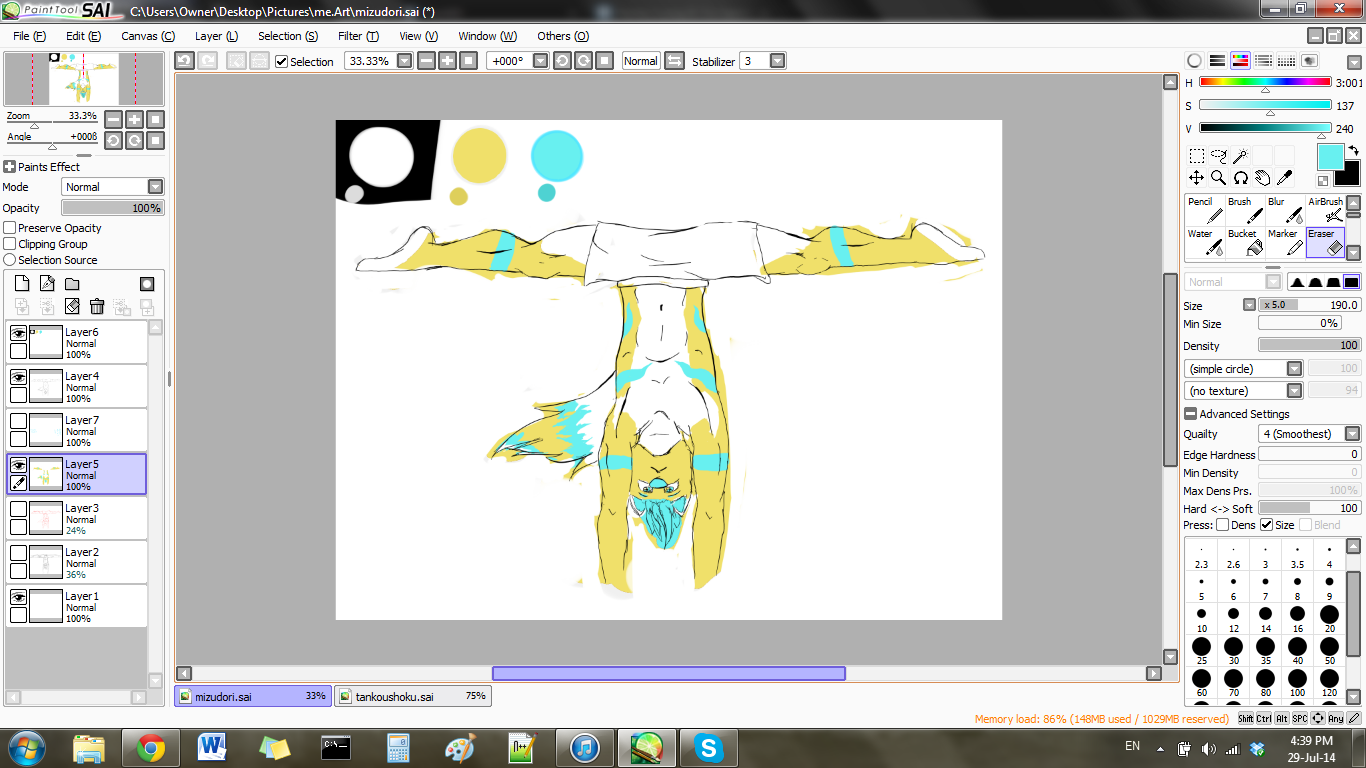Image resolution: width=1366 pixels, height=768 pixels.
Task: Hide Layer1 using its eye icon
Action: (x=18, y=597)
